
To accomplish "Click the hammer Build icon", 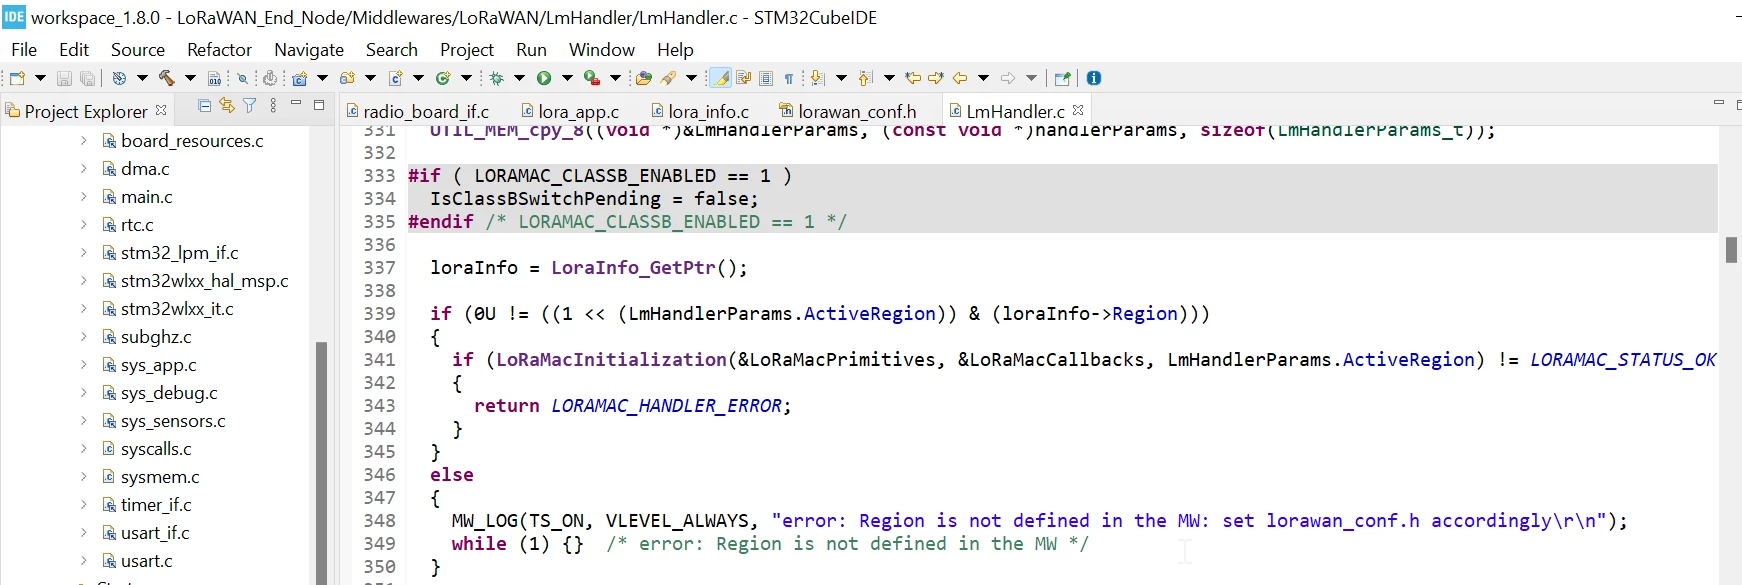I will point(166,78).
